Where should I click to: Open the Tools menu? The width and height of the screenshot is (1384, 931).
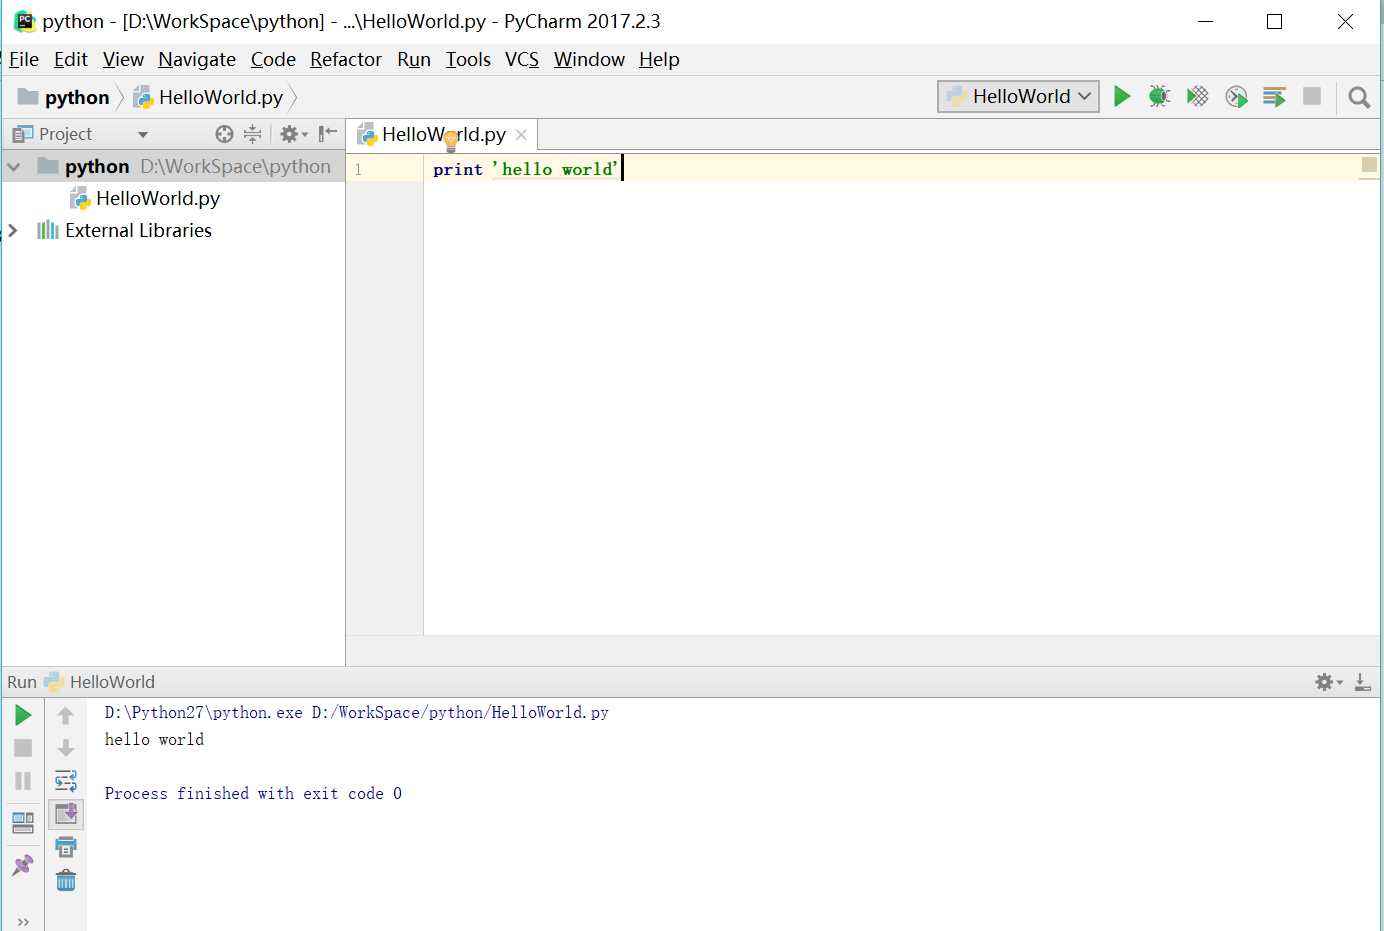[468, 60]
